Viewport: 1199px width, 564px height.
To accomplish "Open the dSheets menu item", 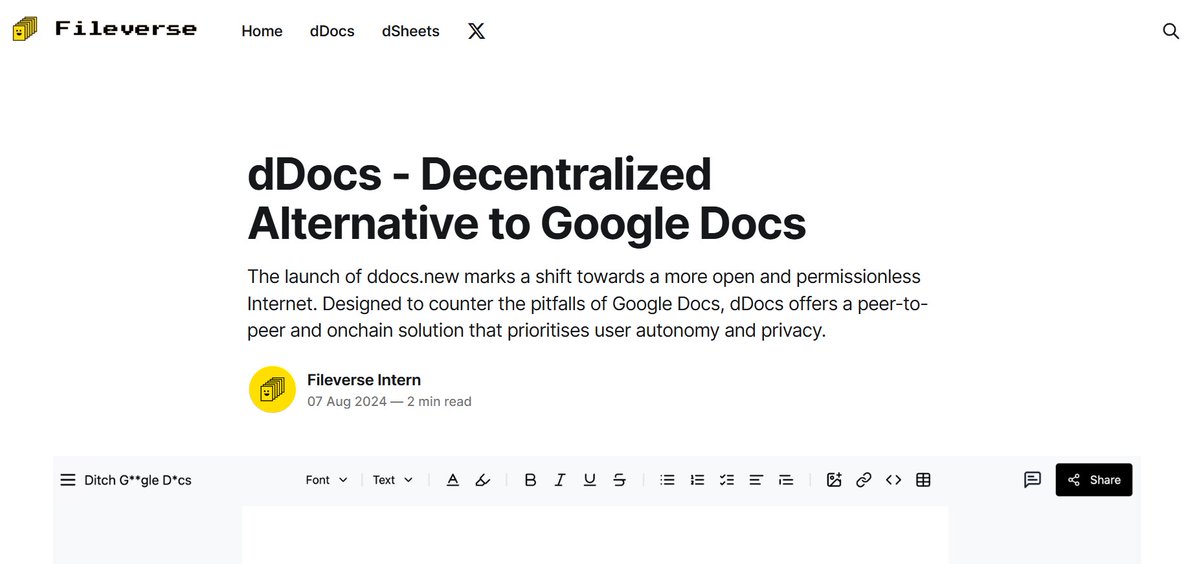I will tap(411, 31).
